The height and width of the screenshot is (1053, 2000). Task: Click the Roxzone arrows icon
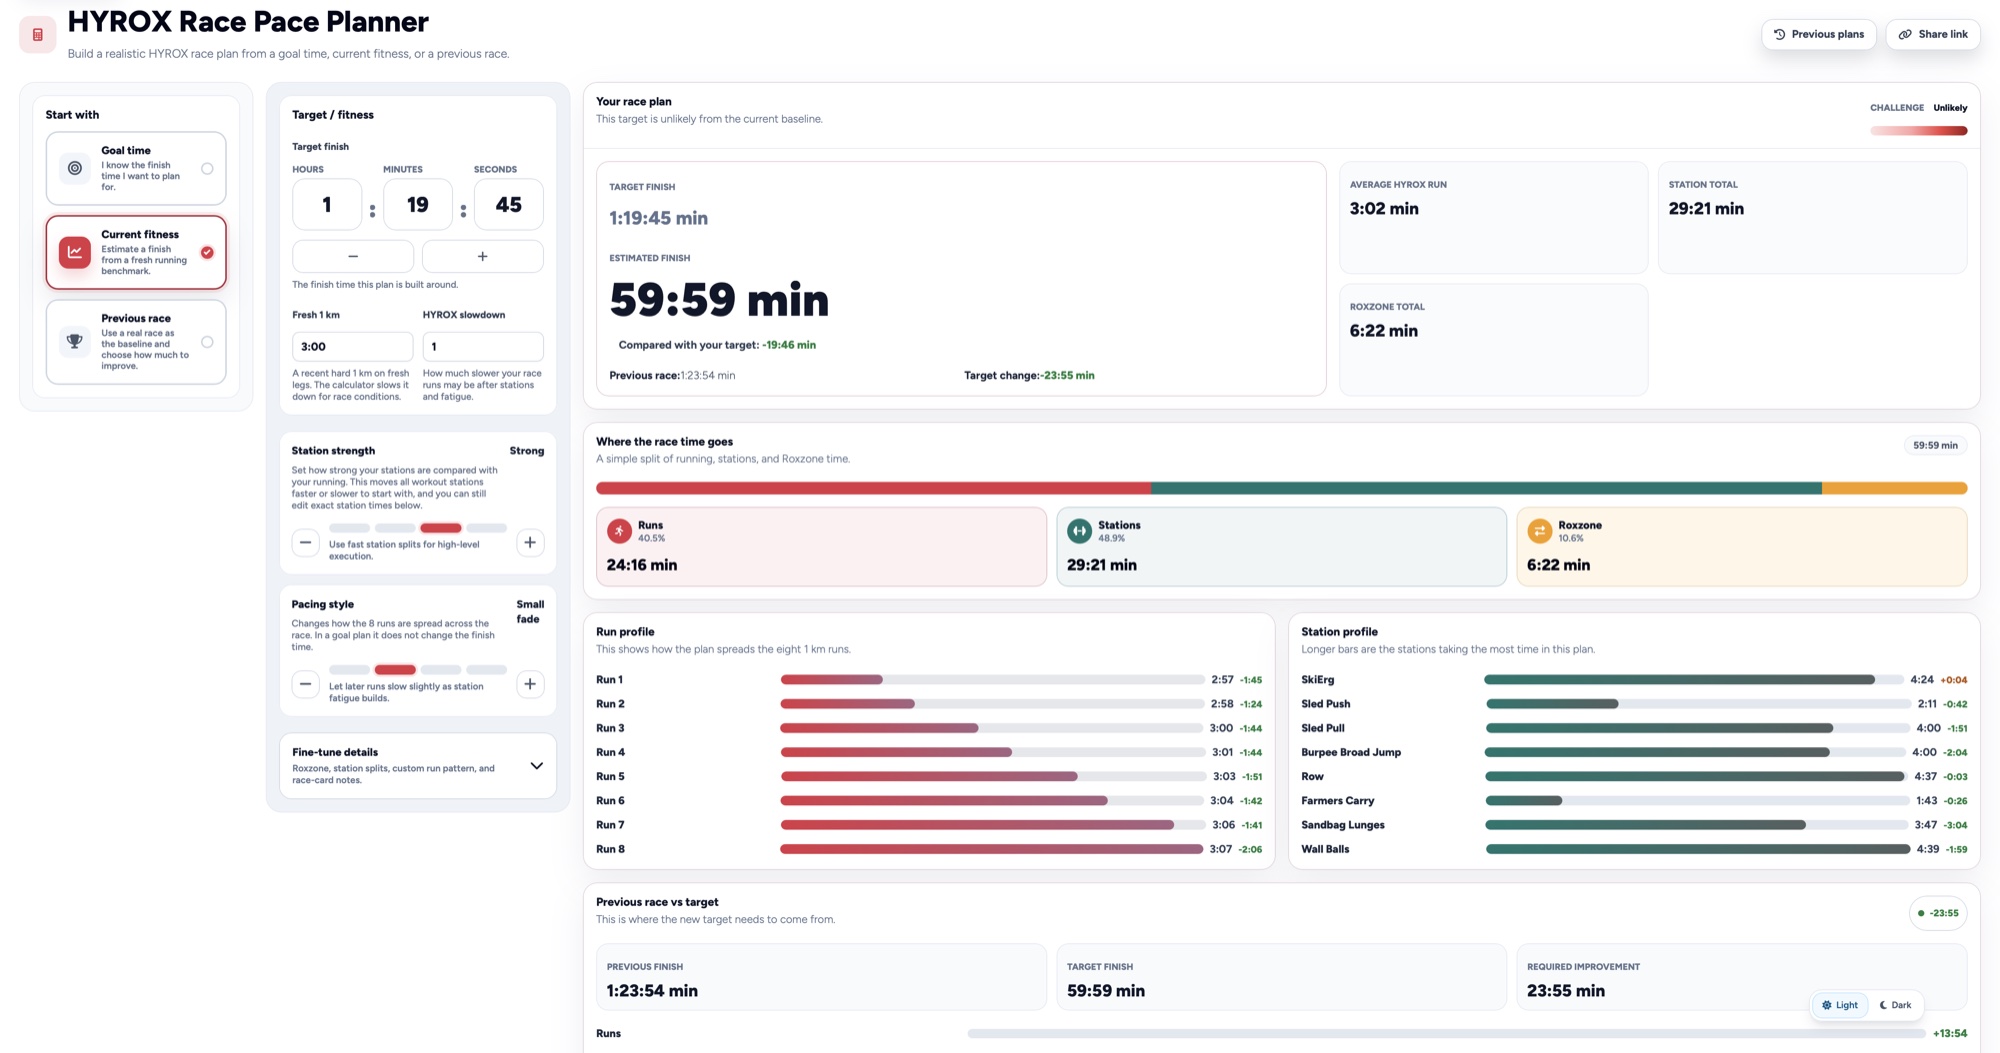point(1539,530)
